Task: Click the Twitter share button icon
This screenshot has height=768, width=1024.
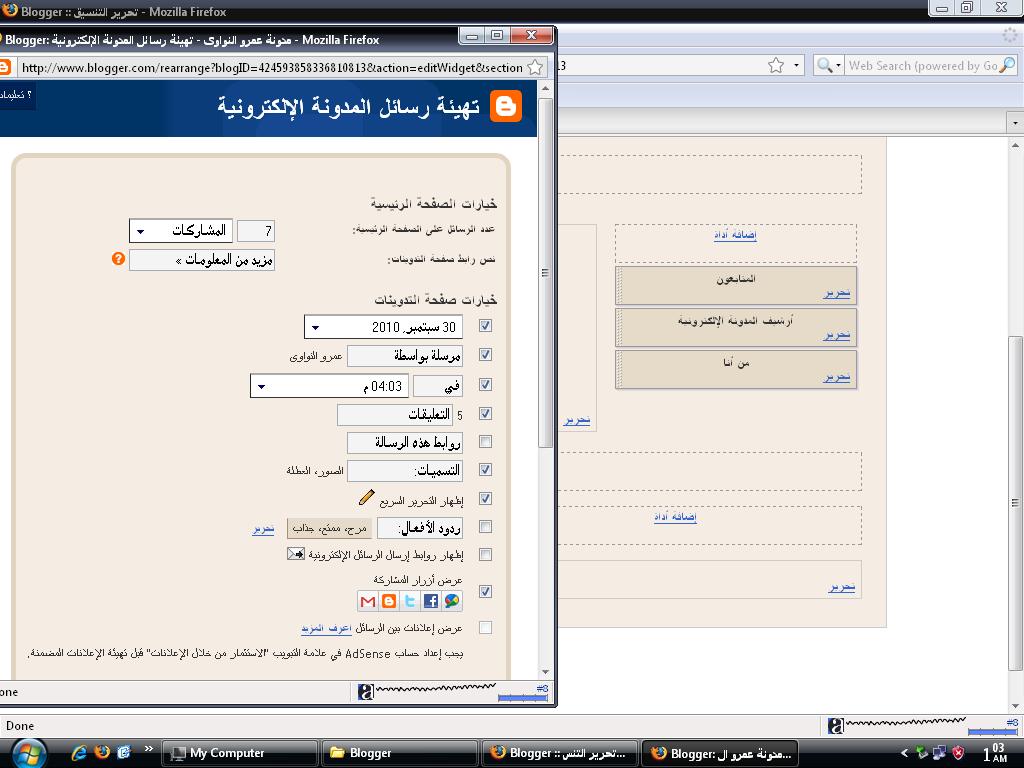Action: pyautogui.click(x=410, y=601)
